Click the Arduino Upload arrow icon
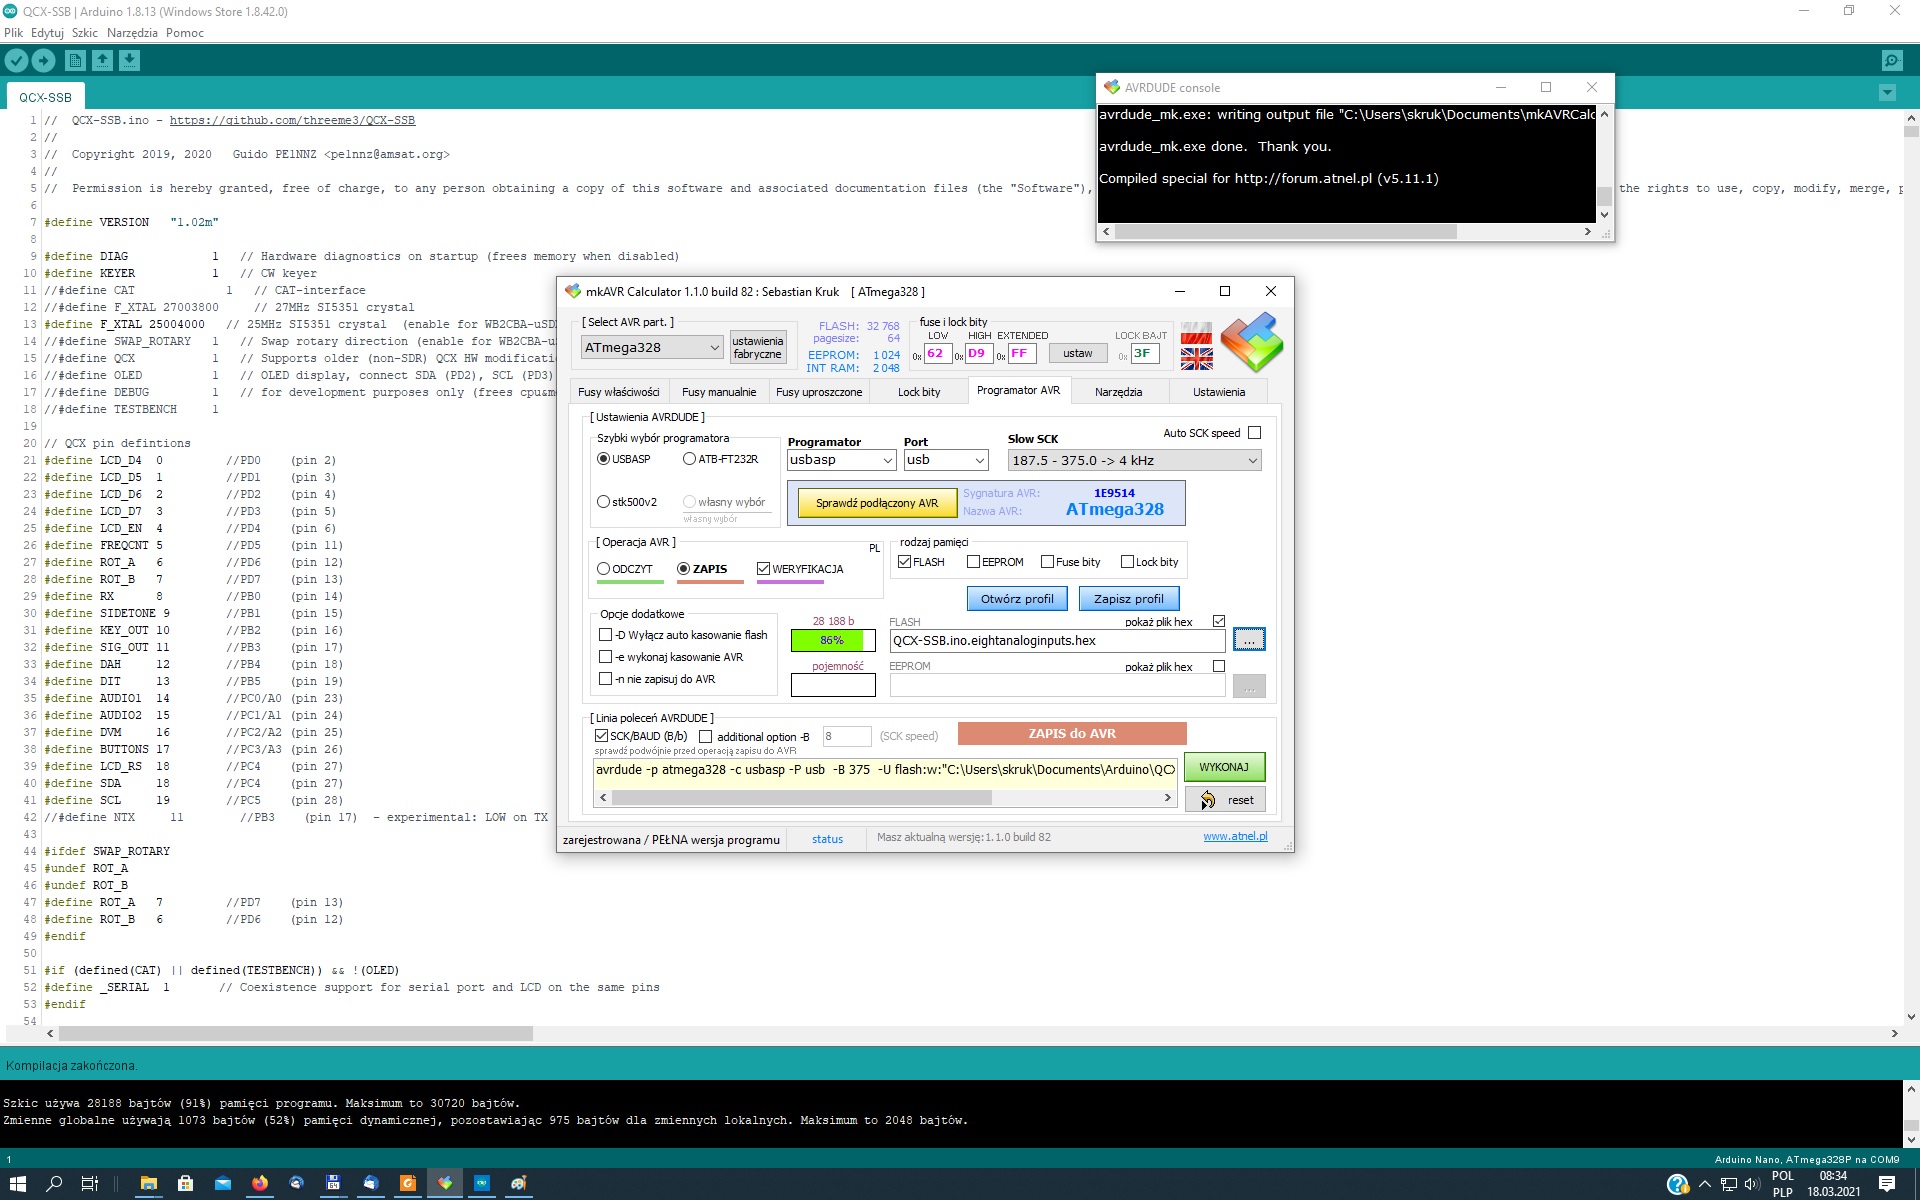 43,61
